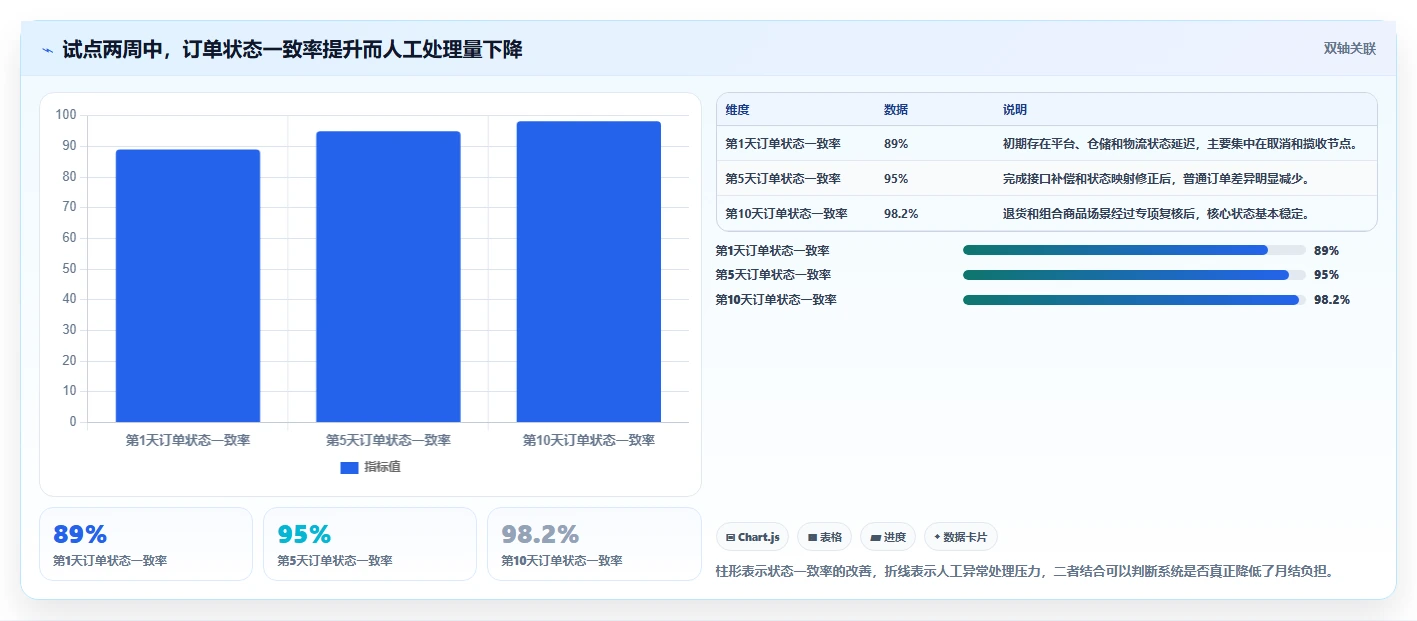Click the 98.2% progress bar
Screen dimensions: 1417x621
[1134, 300]
